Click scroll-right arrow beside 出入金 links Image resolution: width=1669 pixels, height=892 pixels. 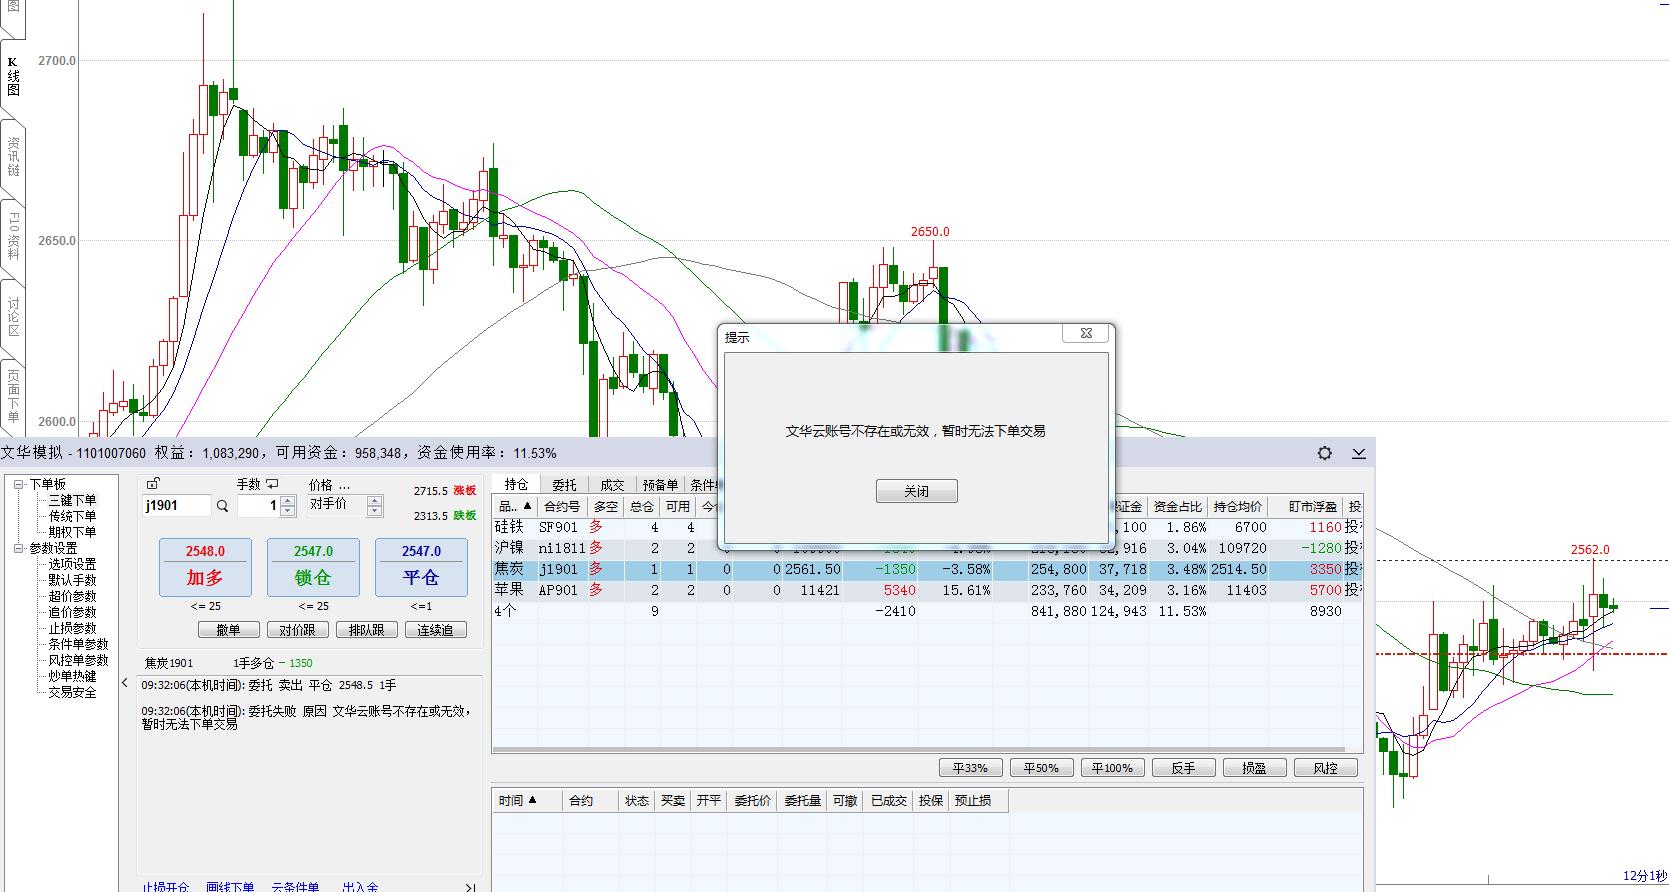tap(470, 887)
